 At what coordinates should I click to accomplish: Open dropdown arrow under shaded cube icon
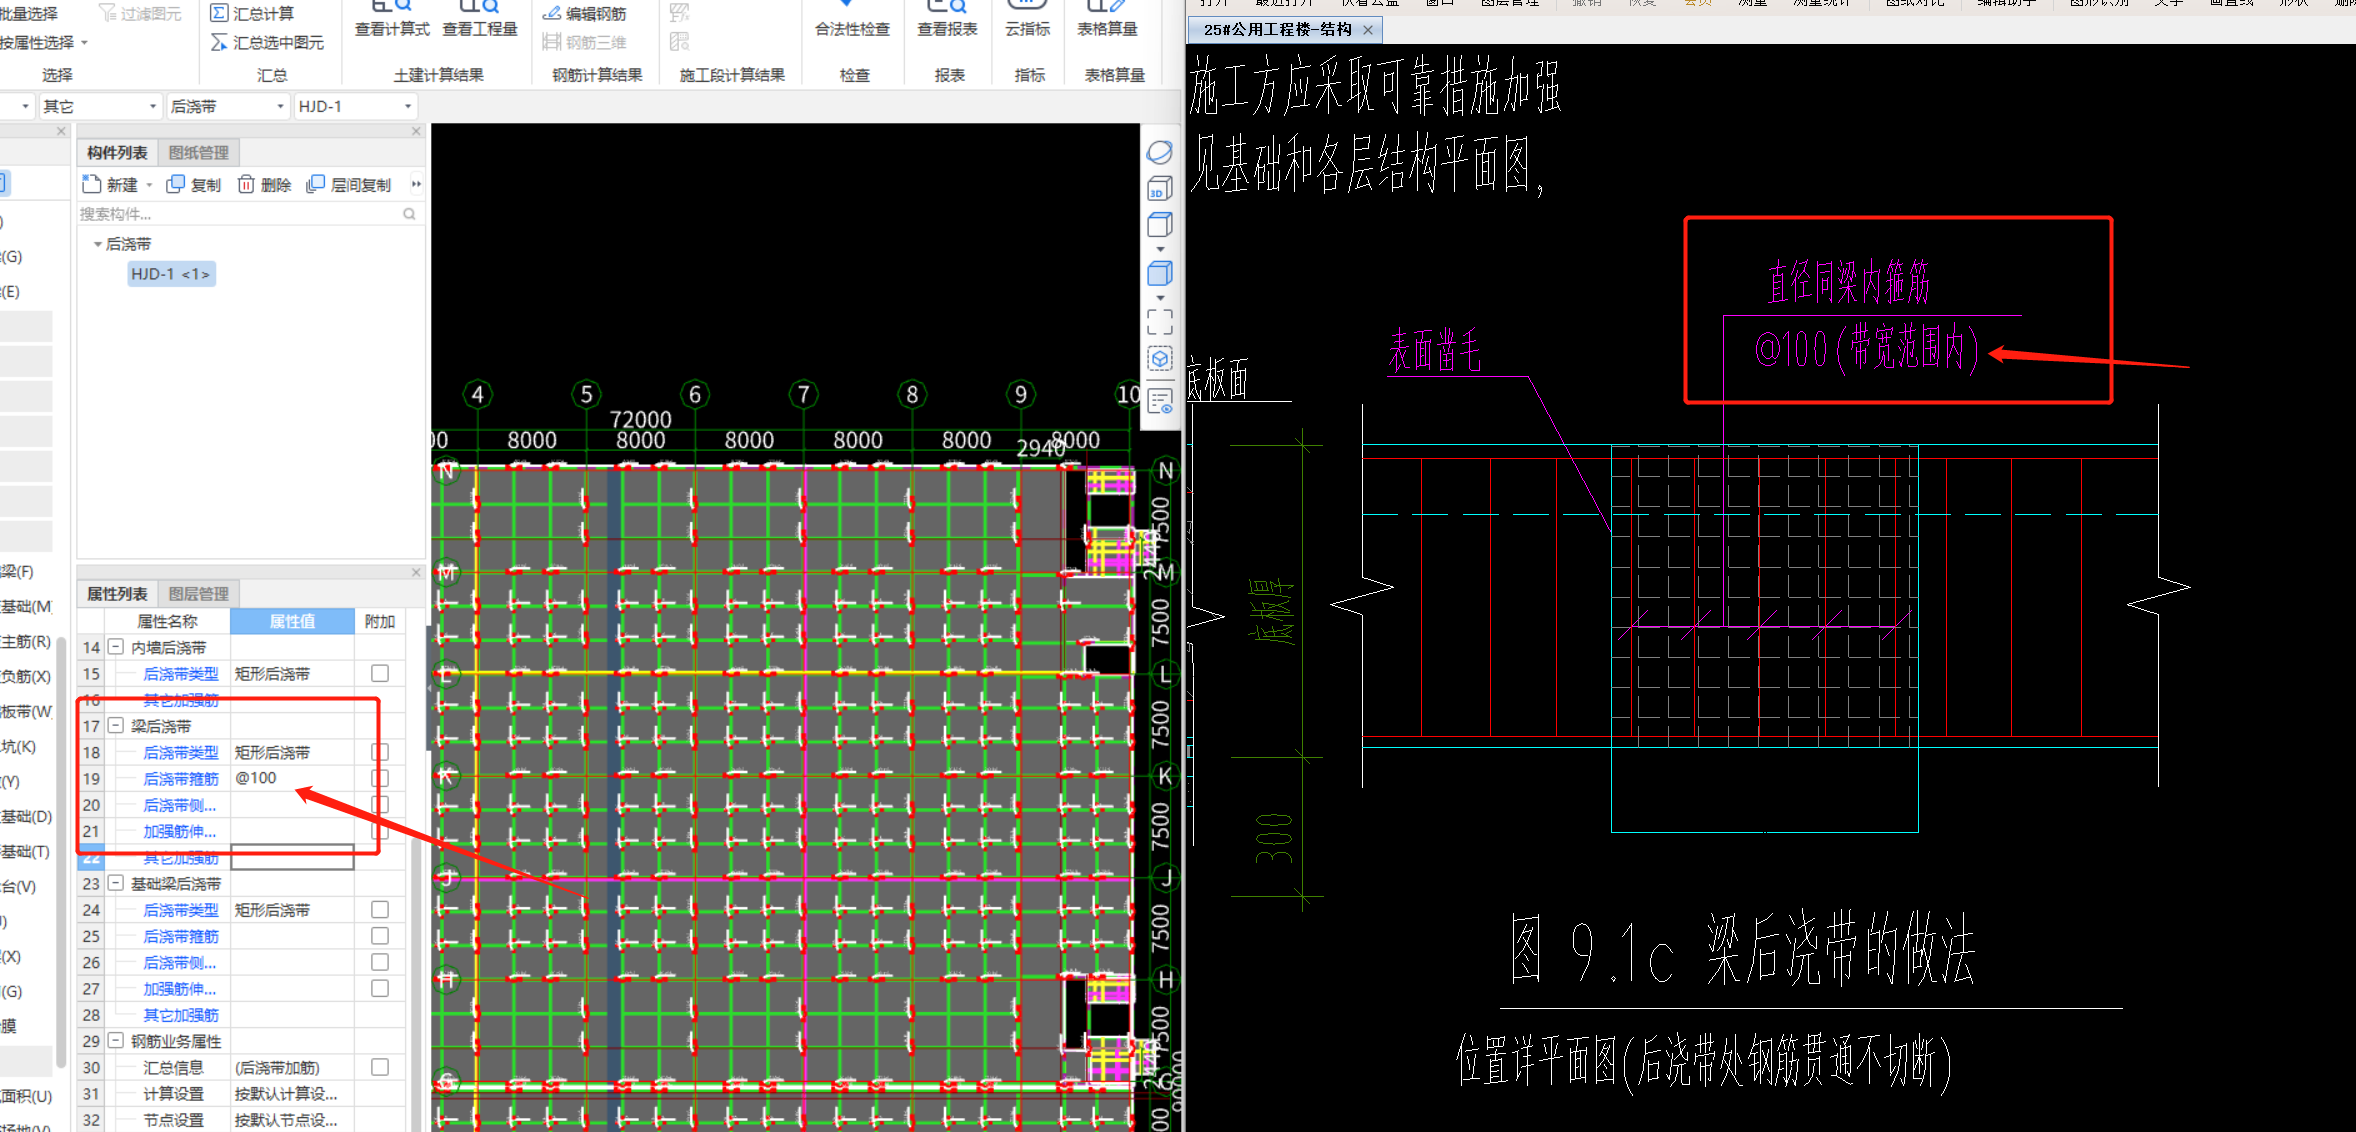pyautogui.click(x=1160, y=297)
